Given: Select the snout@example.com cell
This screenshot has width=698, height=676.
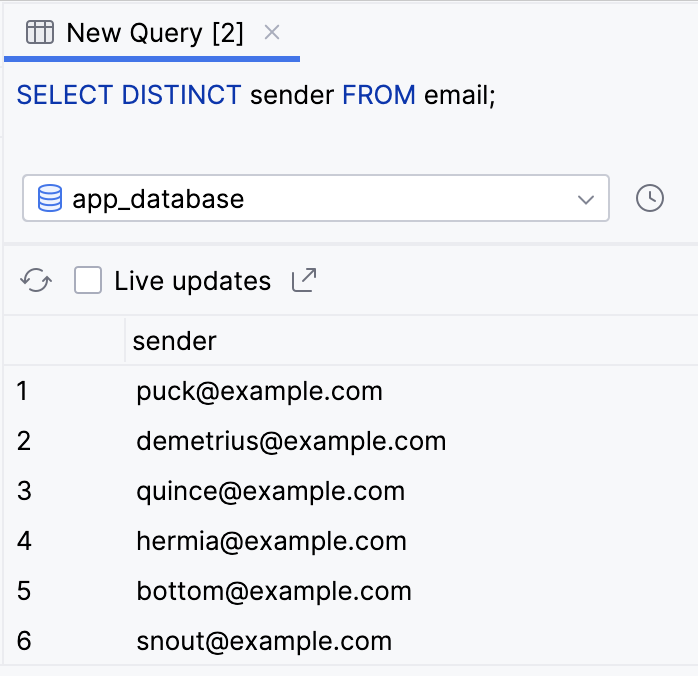Looking at the screenshot, I should pos(264,641).
